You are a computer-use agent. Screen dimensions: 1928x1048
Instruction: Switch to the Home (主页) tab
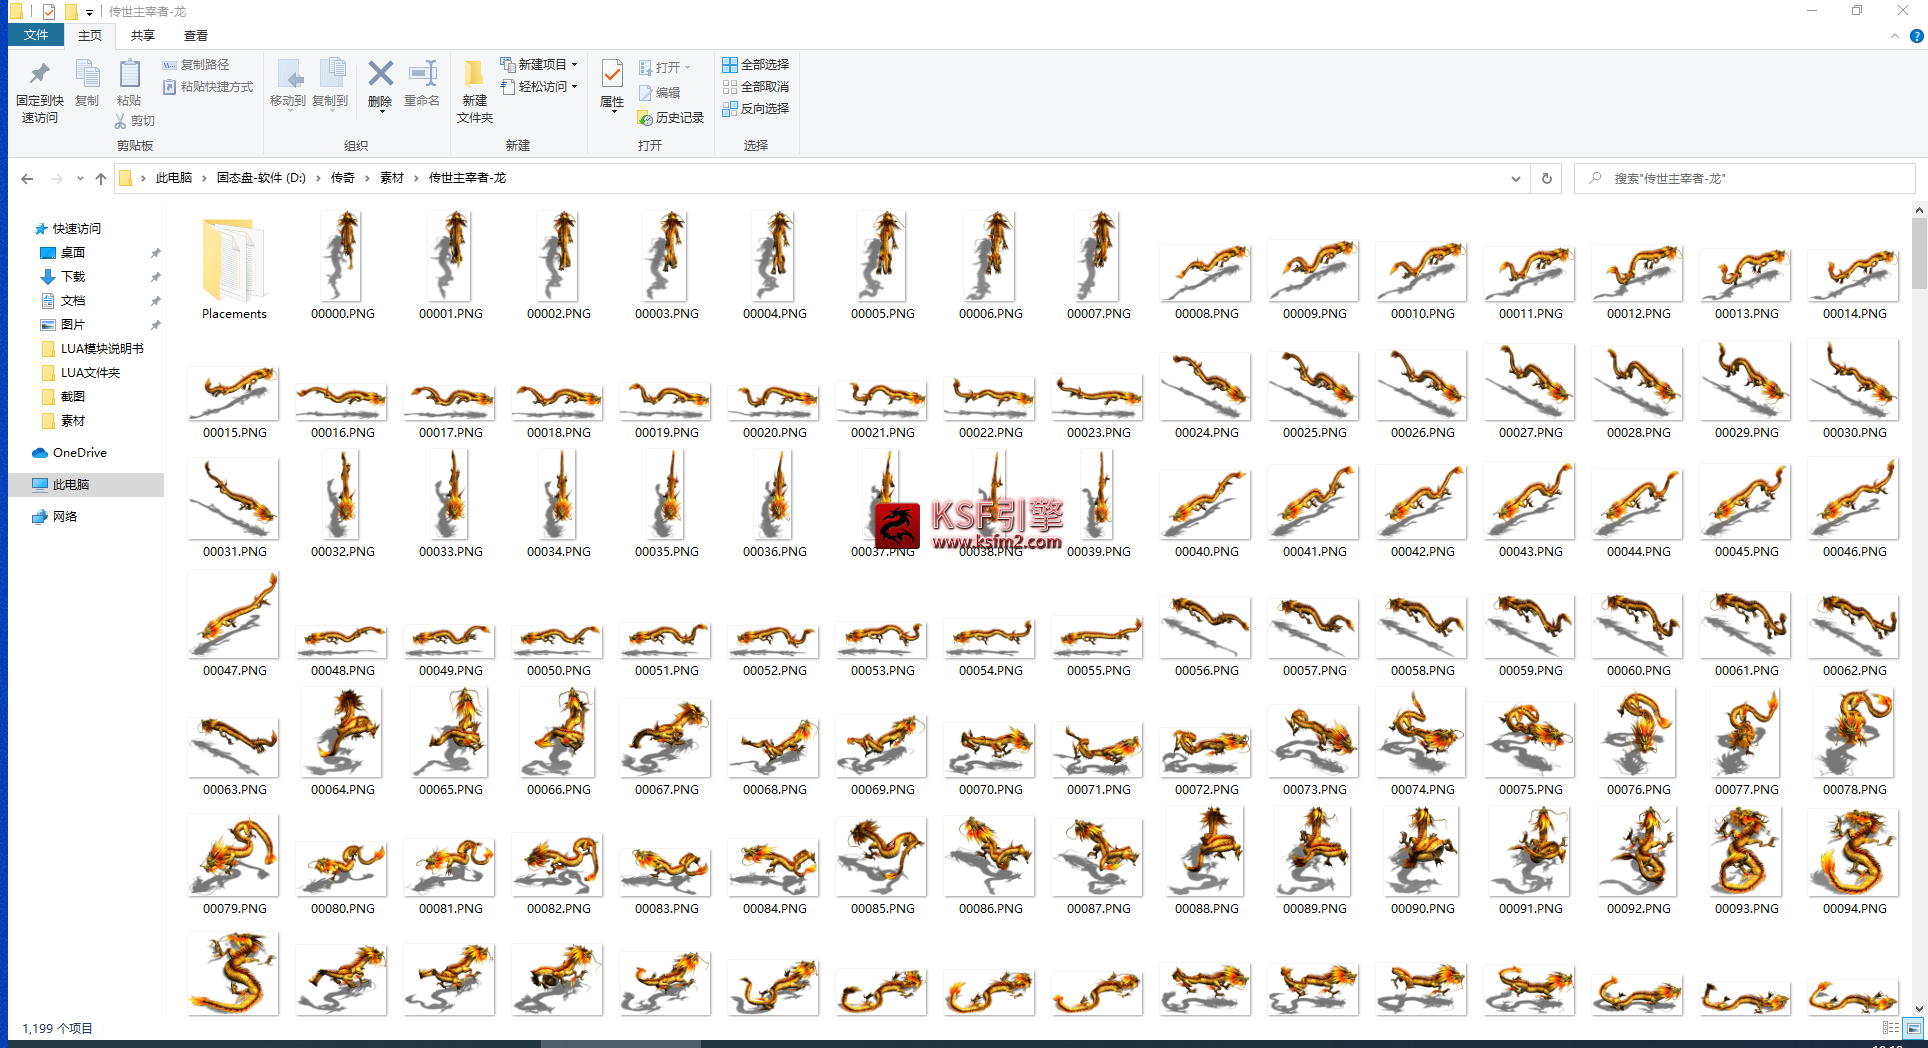coord(90,35)
